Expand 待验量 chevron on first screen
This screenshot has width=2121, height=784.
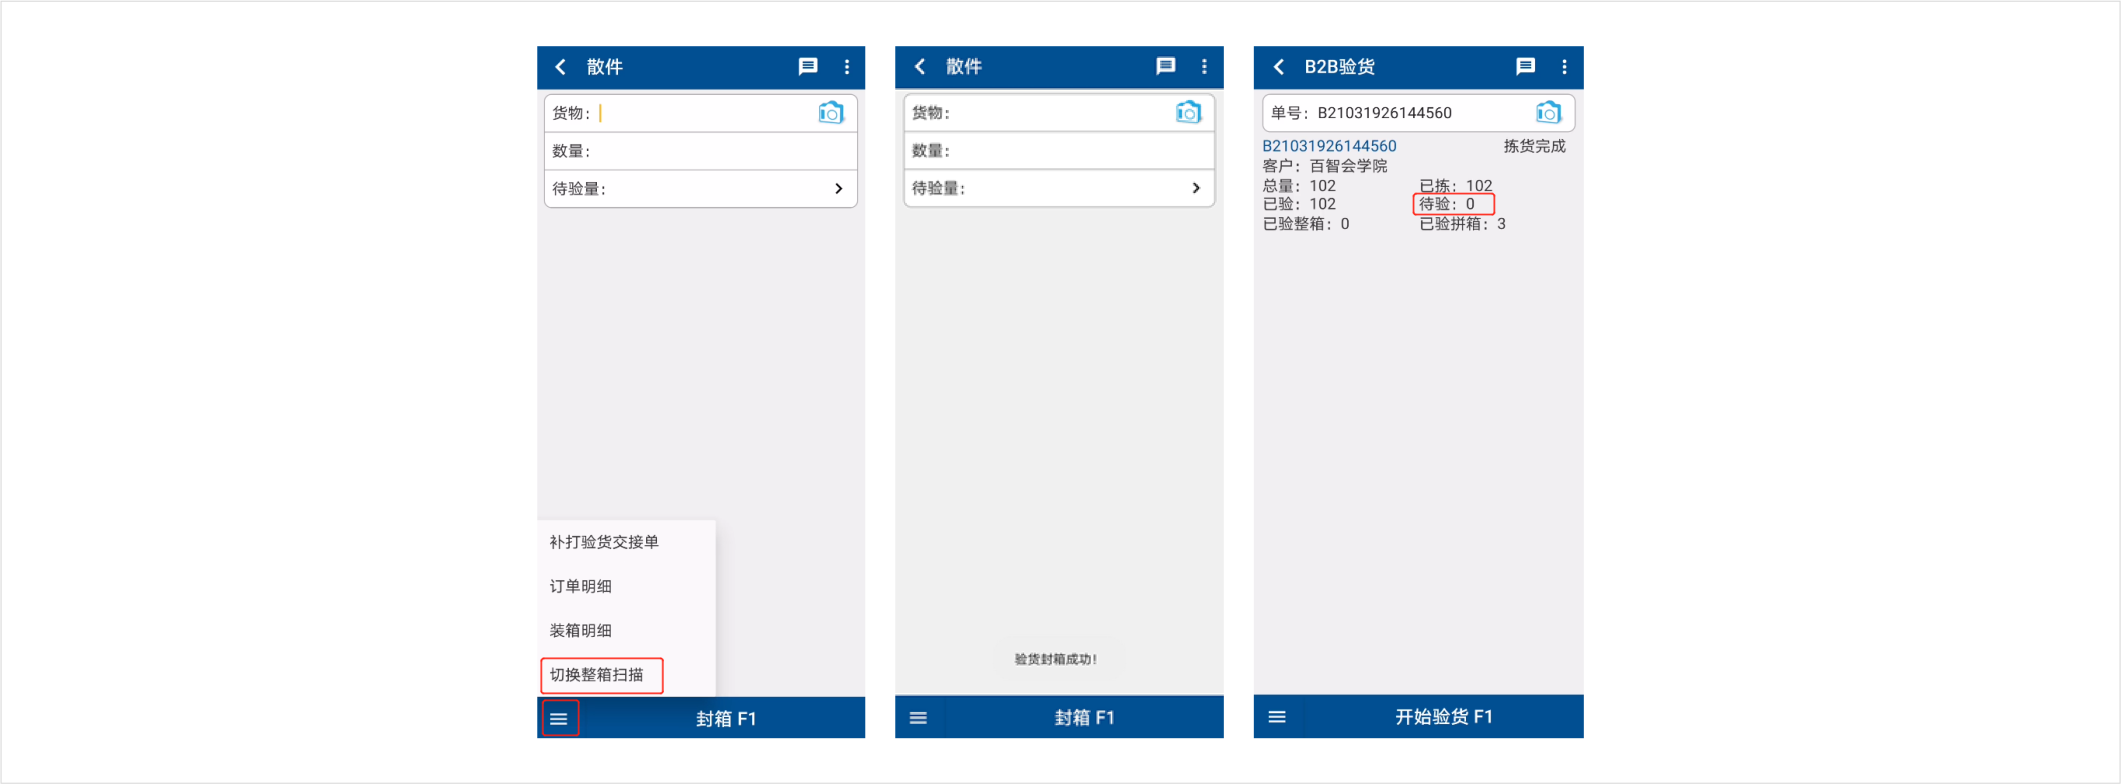coord(838,189)
